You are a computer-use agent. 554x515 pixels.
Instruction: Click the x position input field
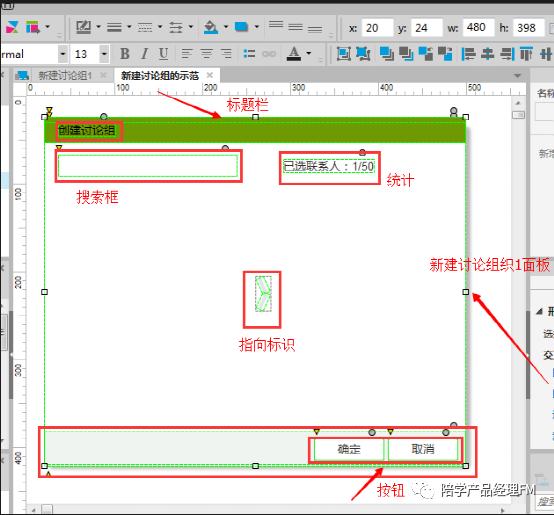point(377,28)
